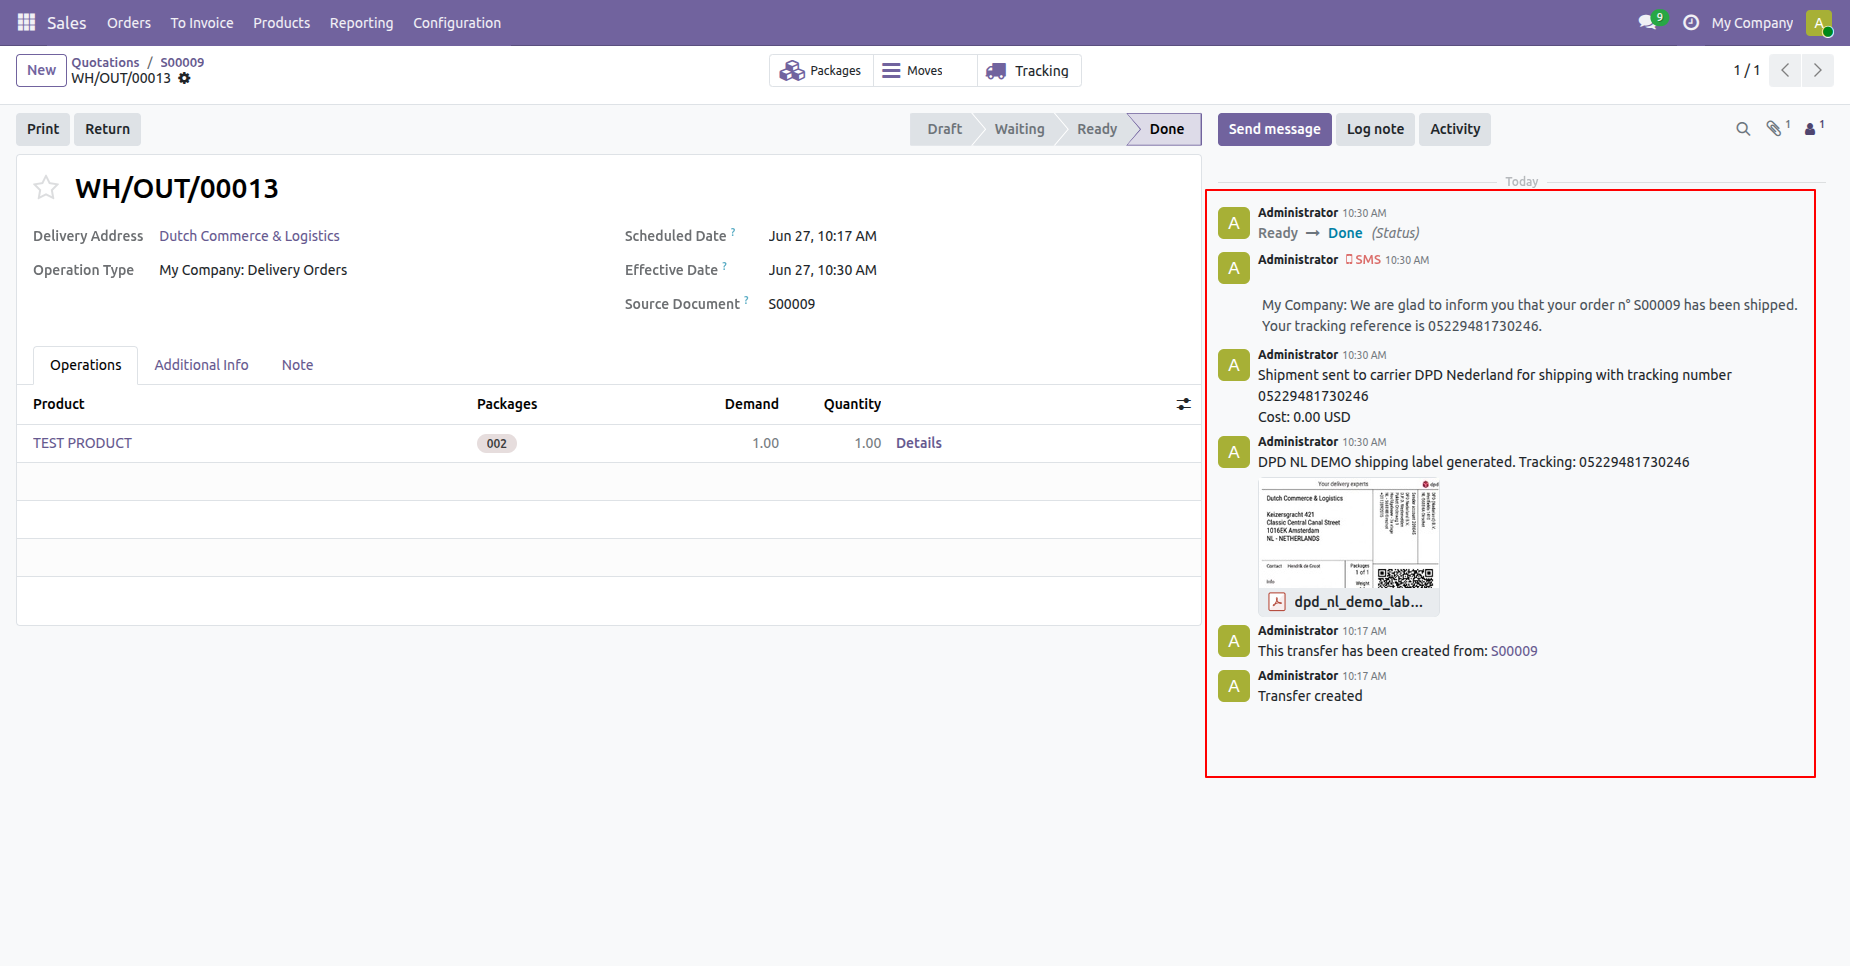Open S00009 breadcrumb link
Viewport: 1850px width, 966px height.
point(182,62)
